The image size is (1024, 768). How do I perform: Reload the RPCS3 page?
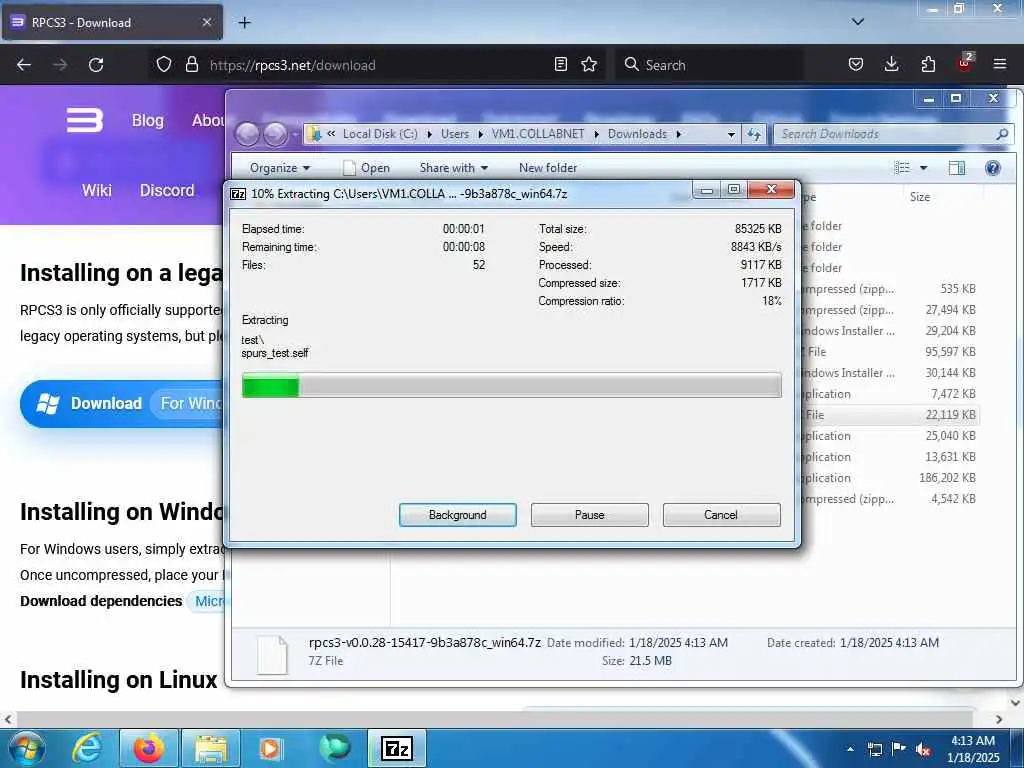[96, 65]
